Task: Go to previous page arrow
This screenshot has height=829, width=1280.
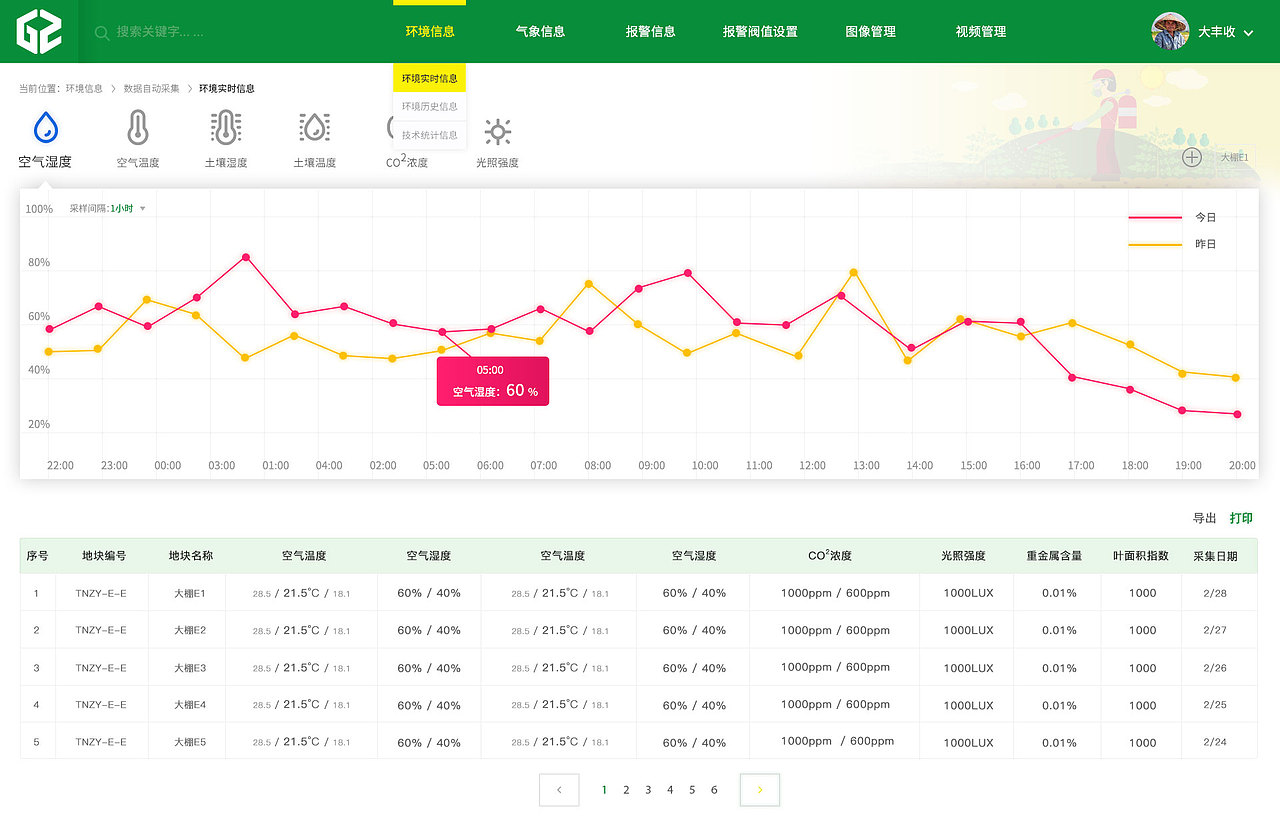Action: pyautogui.click(x=559, y=790)
